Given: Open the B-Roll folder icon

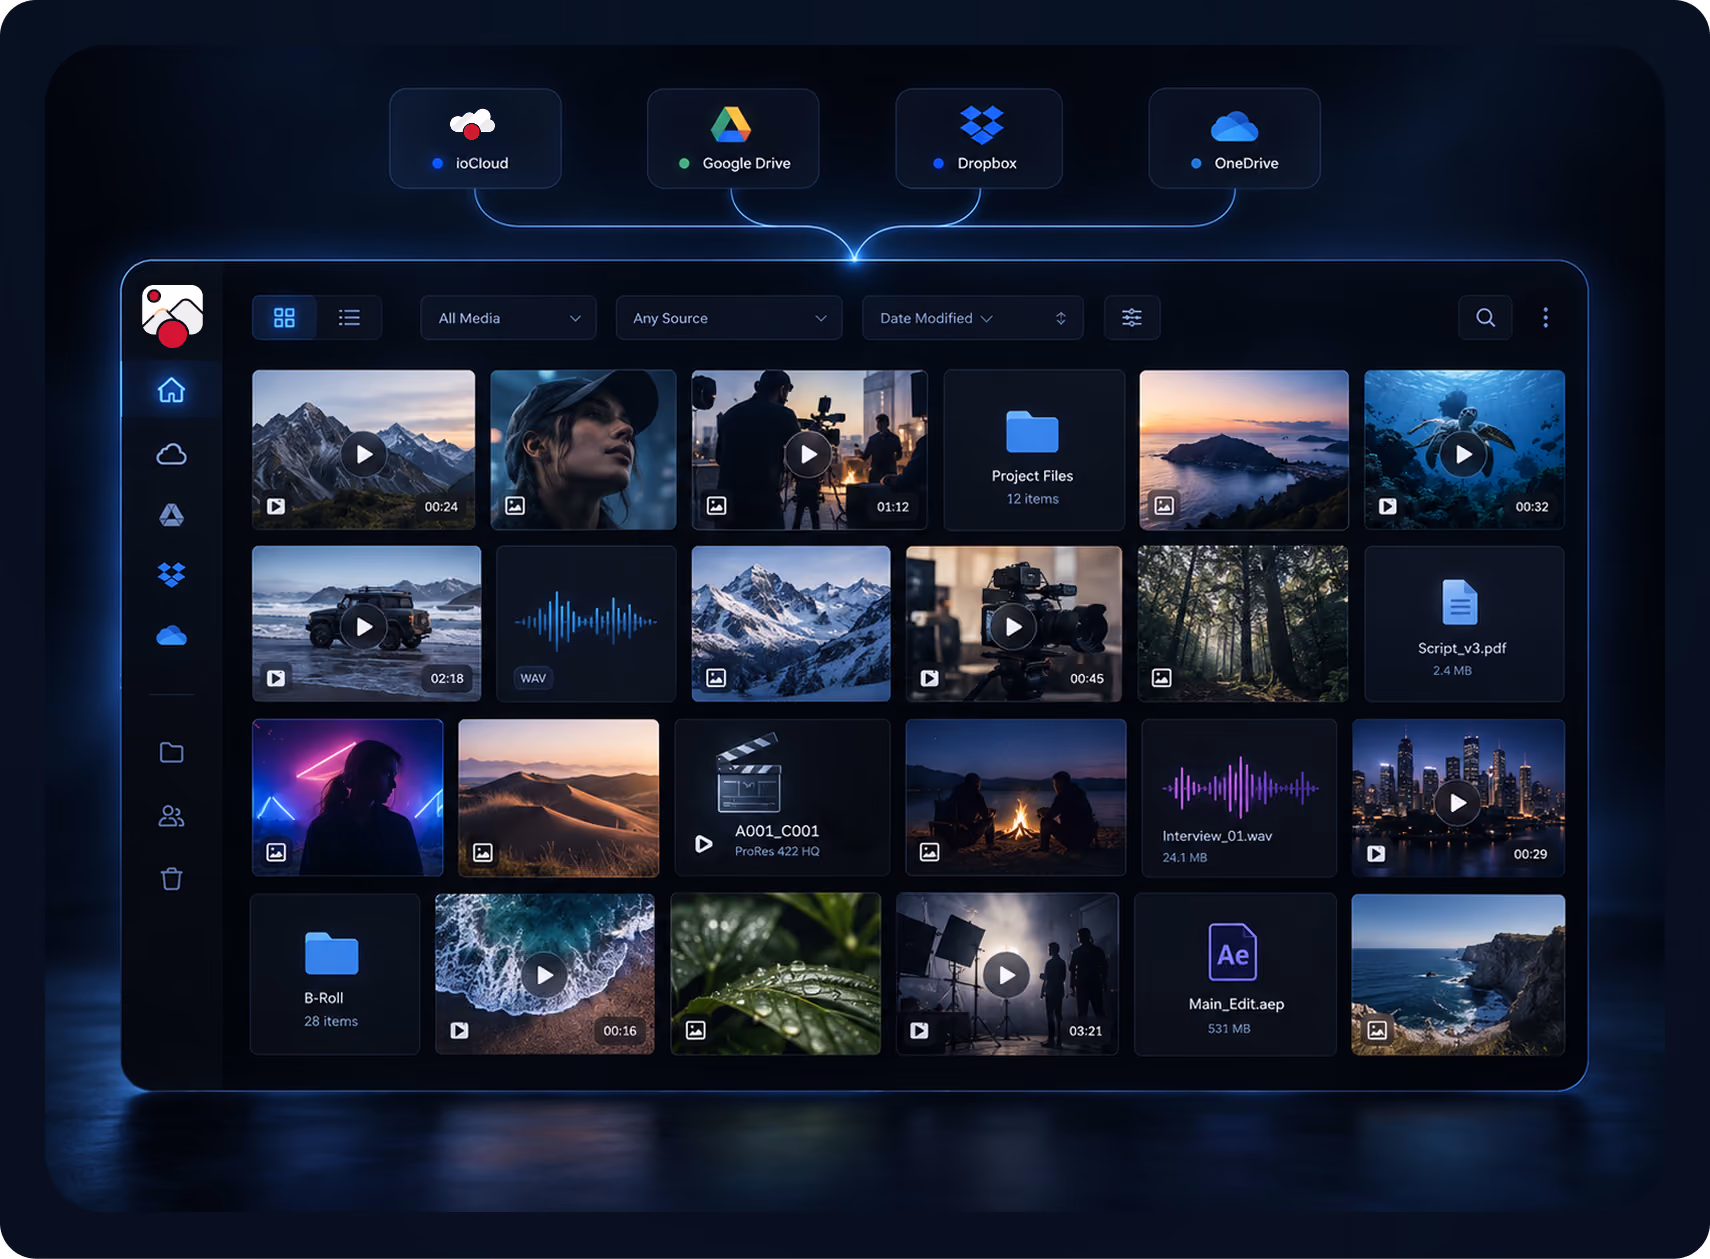Looking at the screenshot, I should coord(331,953).
